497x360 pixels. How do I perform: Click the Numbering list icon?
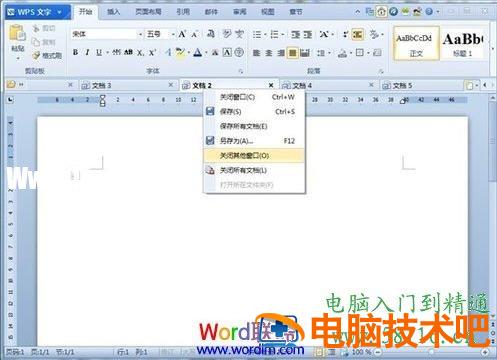(x=274, y=34)
